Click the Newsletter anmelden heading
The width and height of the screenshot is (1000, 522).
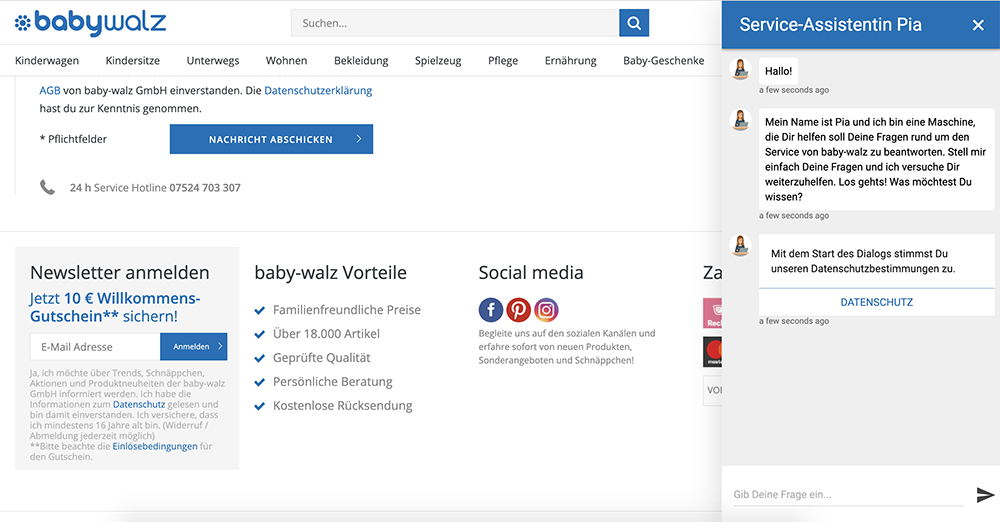coord(120,272)
